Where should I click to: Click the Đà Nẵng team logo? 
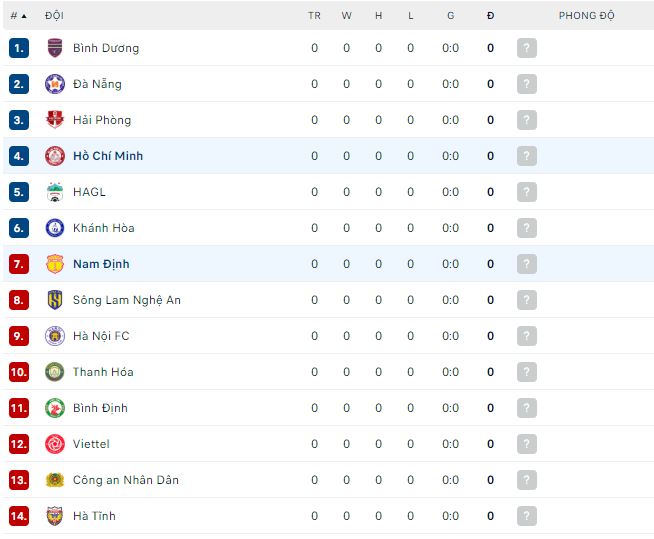(x=55, y=84)
